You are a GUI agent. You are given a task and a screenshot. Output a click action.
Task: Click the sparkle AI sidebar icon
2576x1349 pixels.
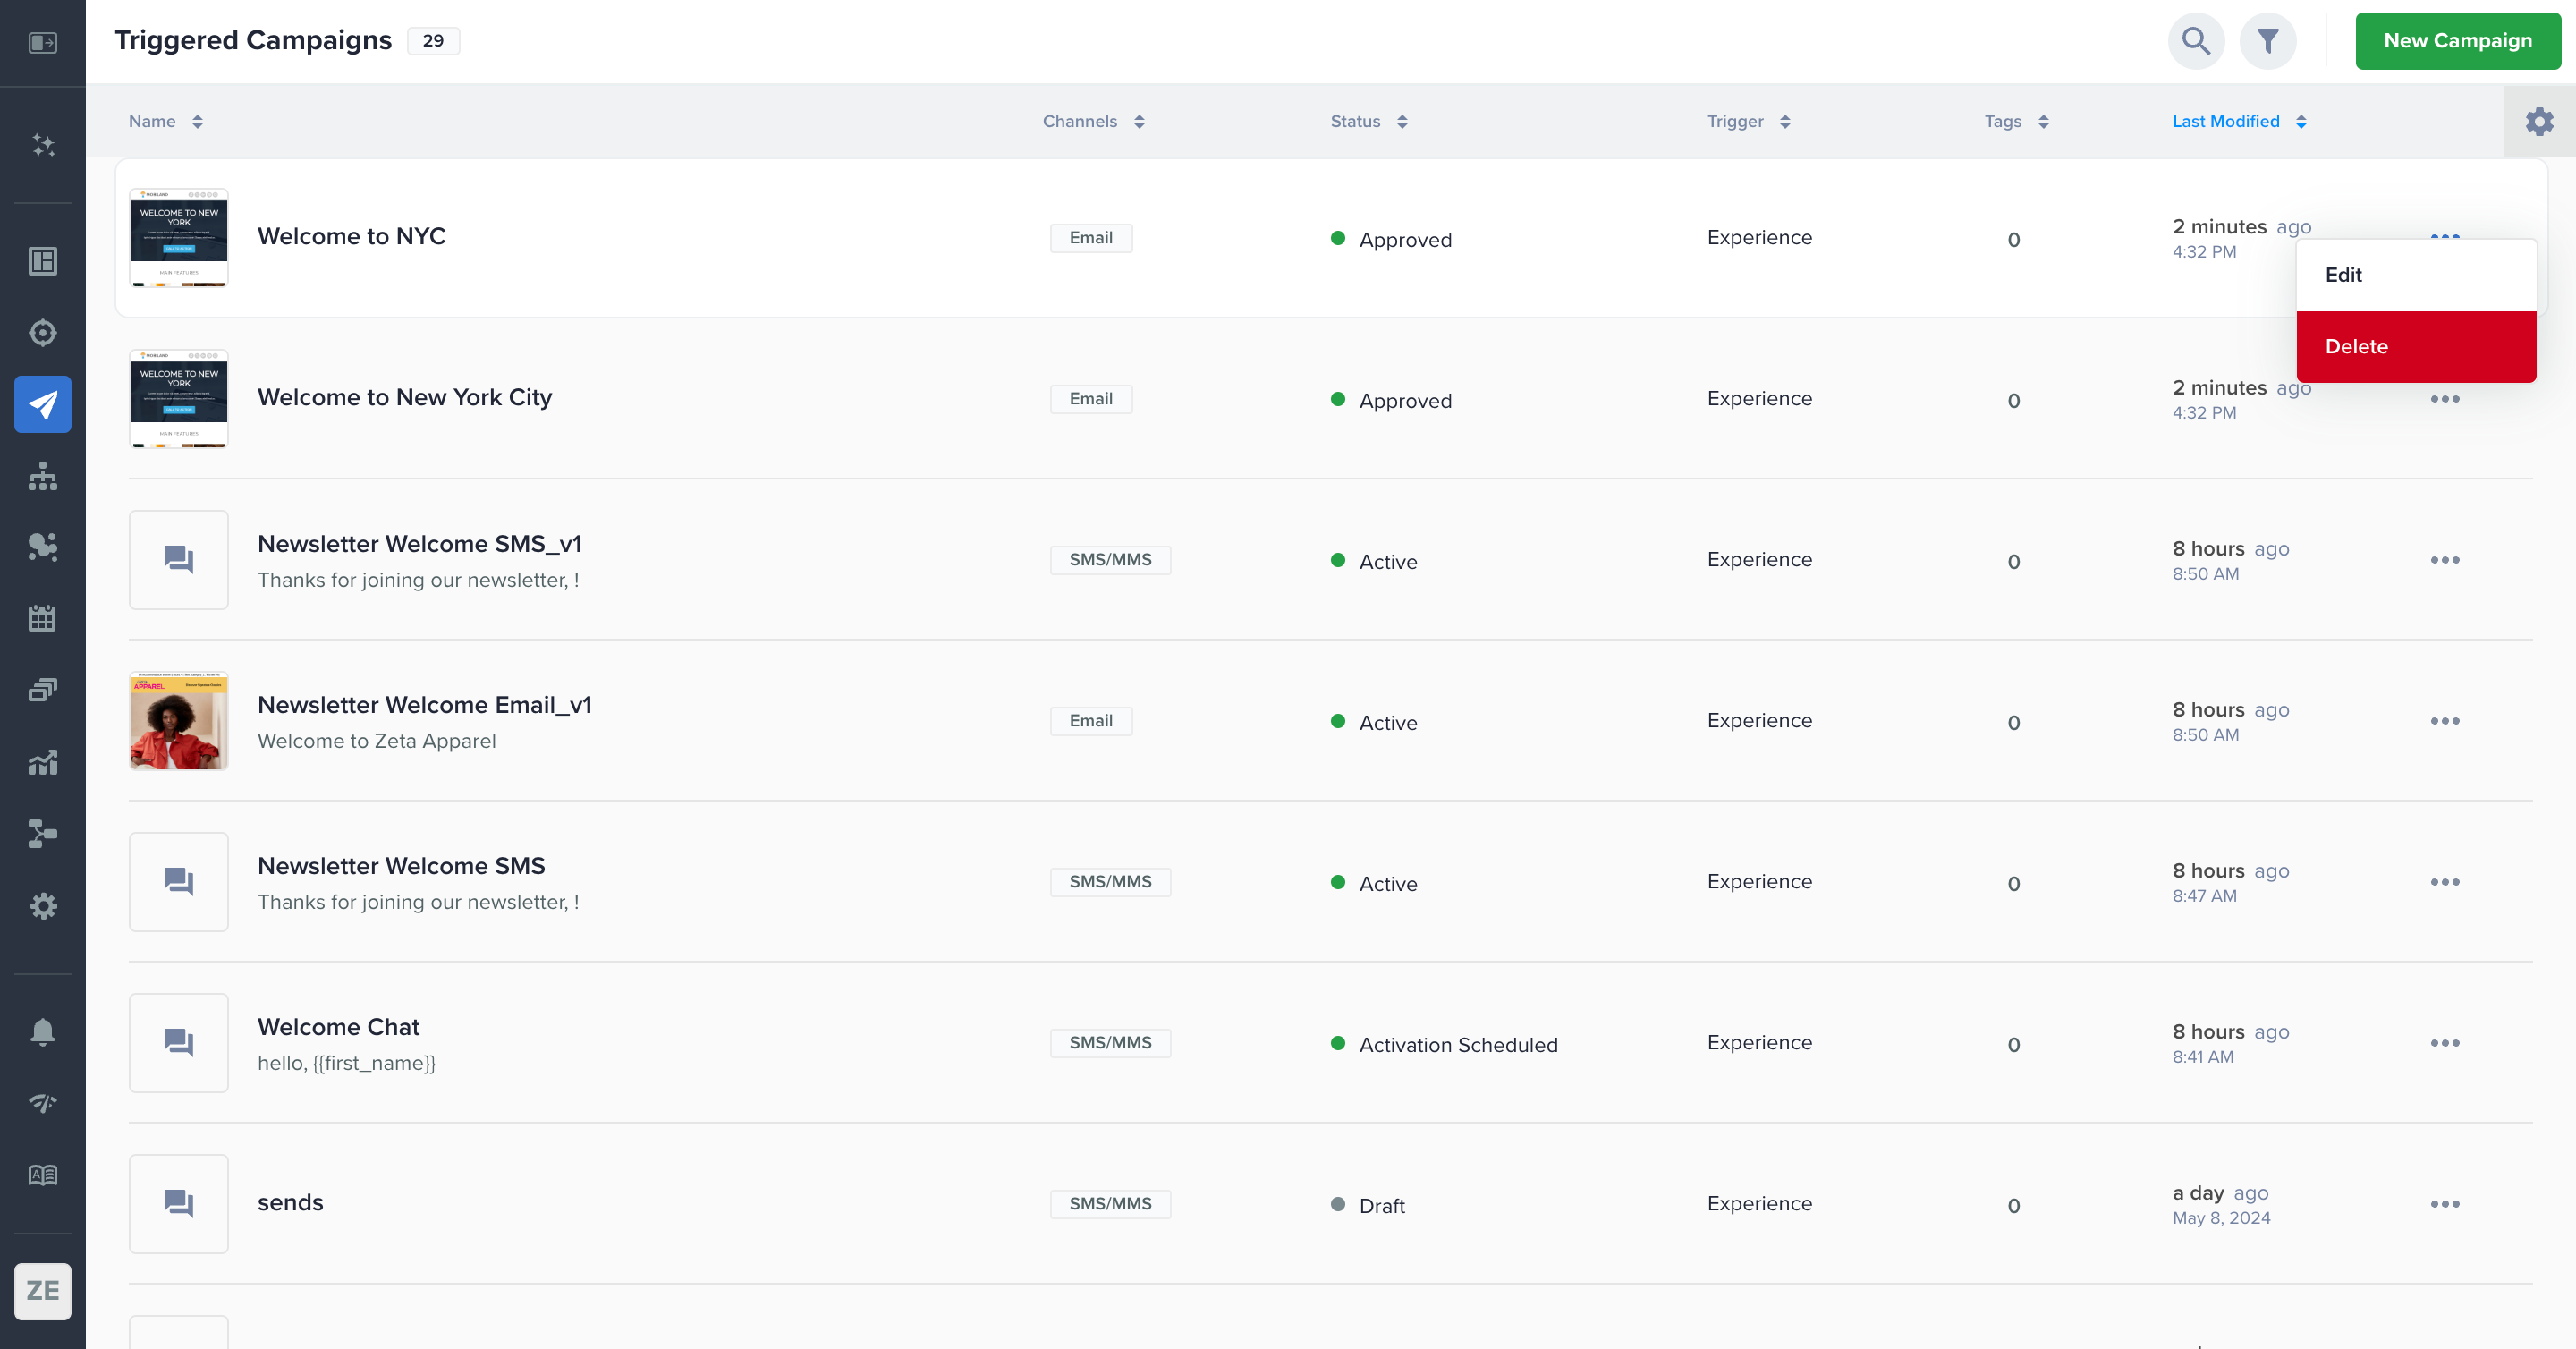click(42, 145)
